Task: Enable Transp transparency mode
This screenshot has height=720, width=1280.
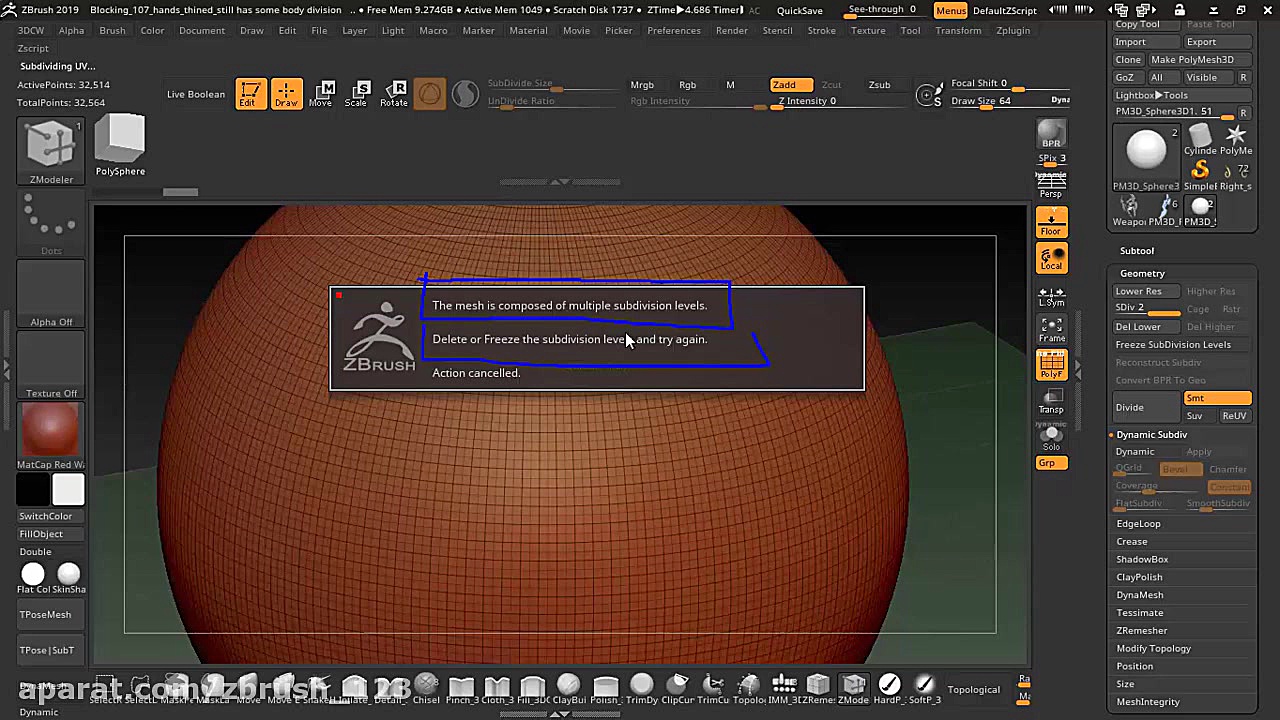Action: pos(1051,401)
